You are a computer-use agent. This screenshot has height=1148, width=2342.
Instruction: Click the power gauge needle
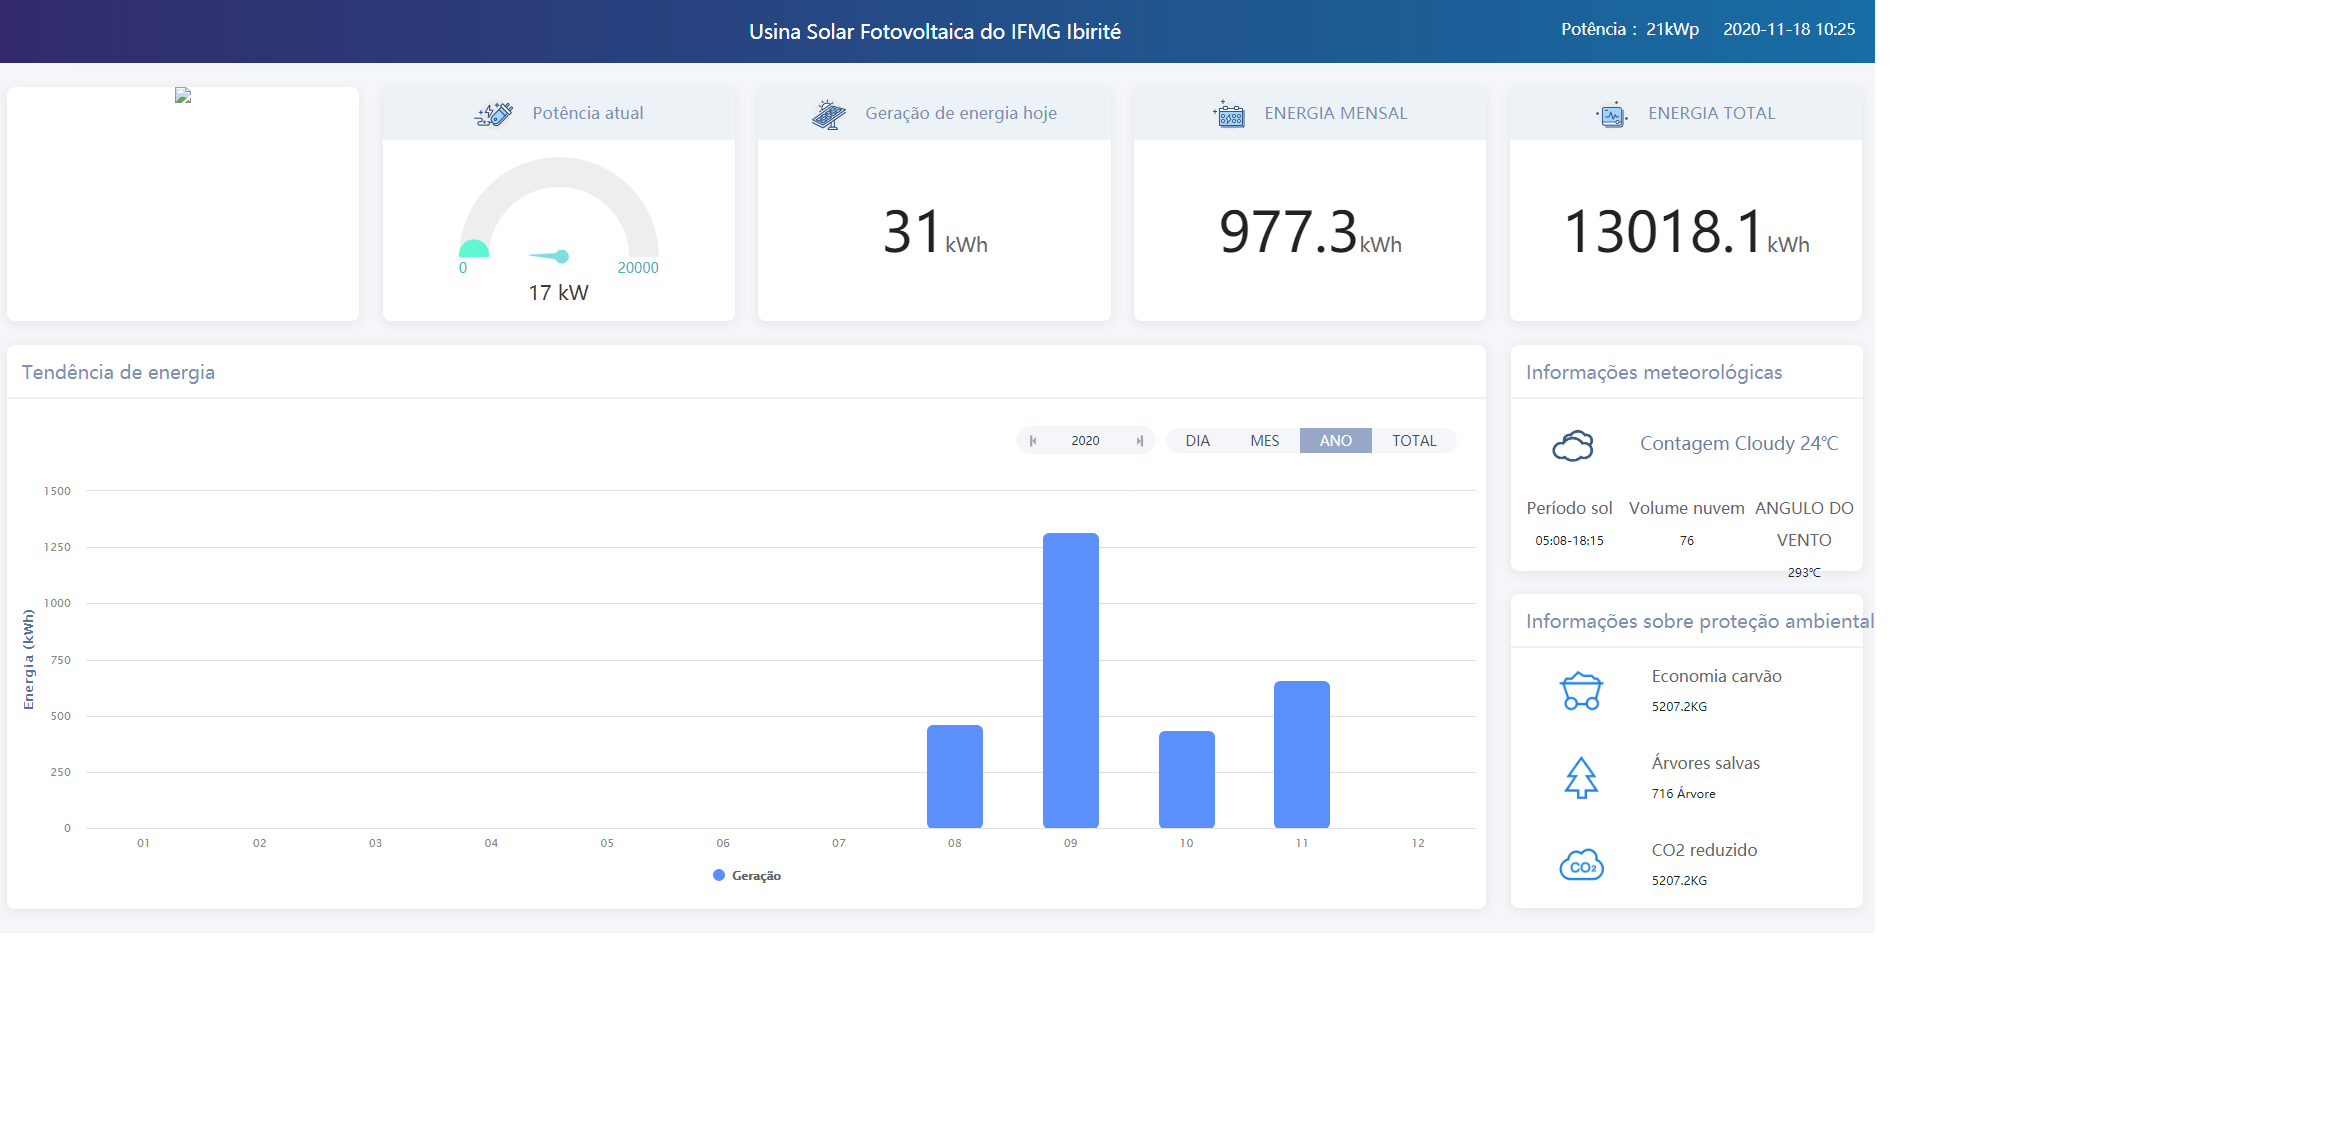pyautogui.click(x=552, y=257)
